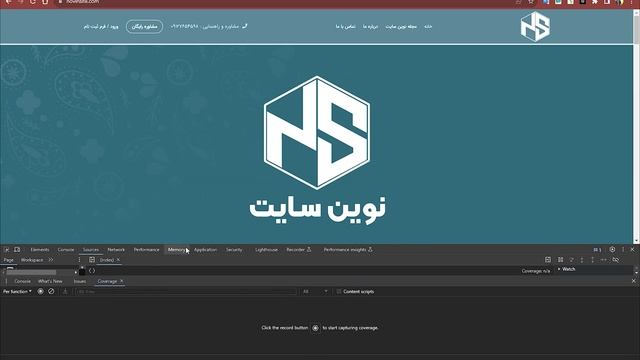Viewport: 640px width, 360px height.
Task: Open the Home nav link
Action: 428,27
